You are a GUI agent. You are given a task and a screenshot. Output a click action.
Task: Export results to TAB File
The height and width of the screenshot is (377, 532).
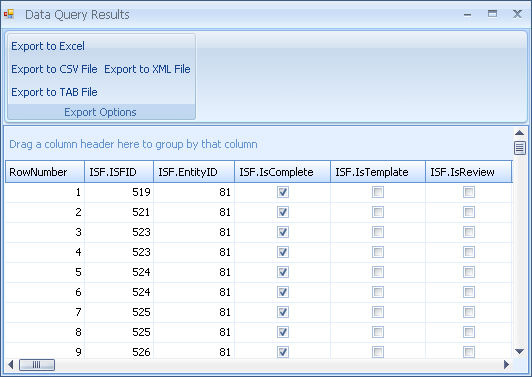coord(54,92)
